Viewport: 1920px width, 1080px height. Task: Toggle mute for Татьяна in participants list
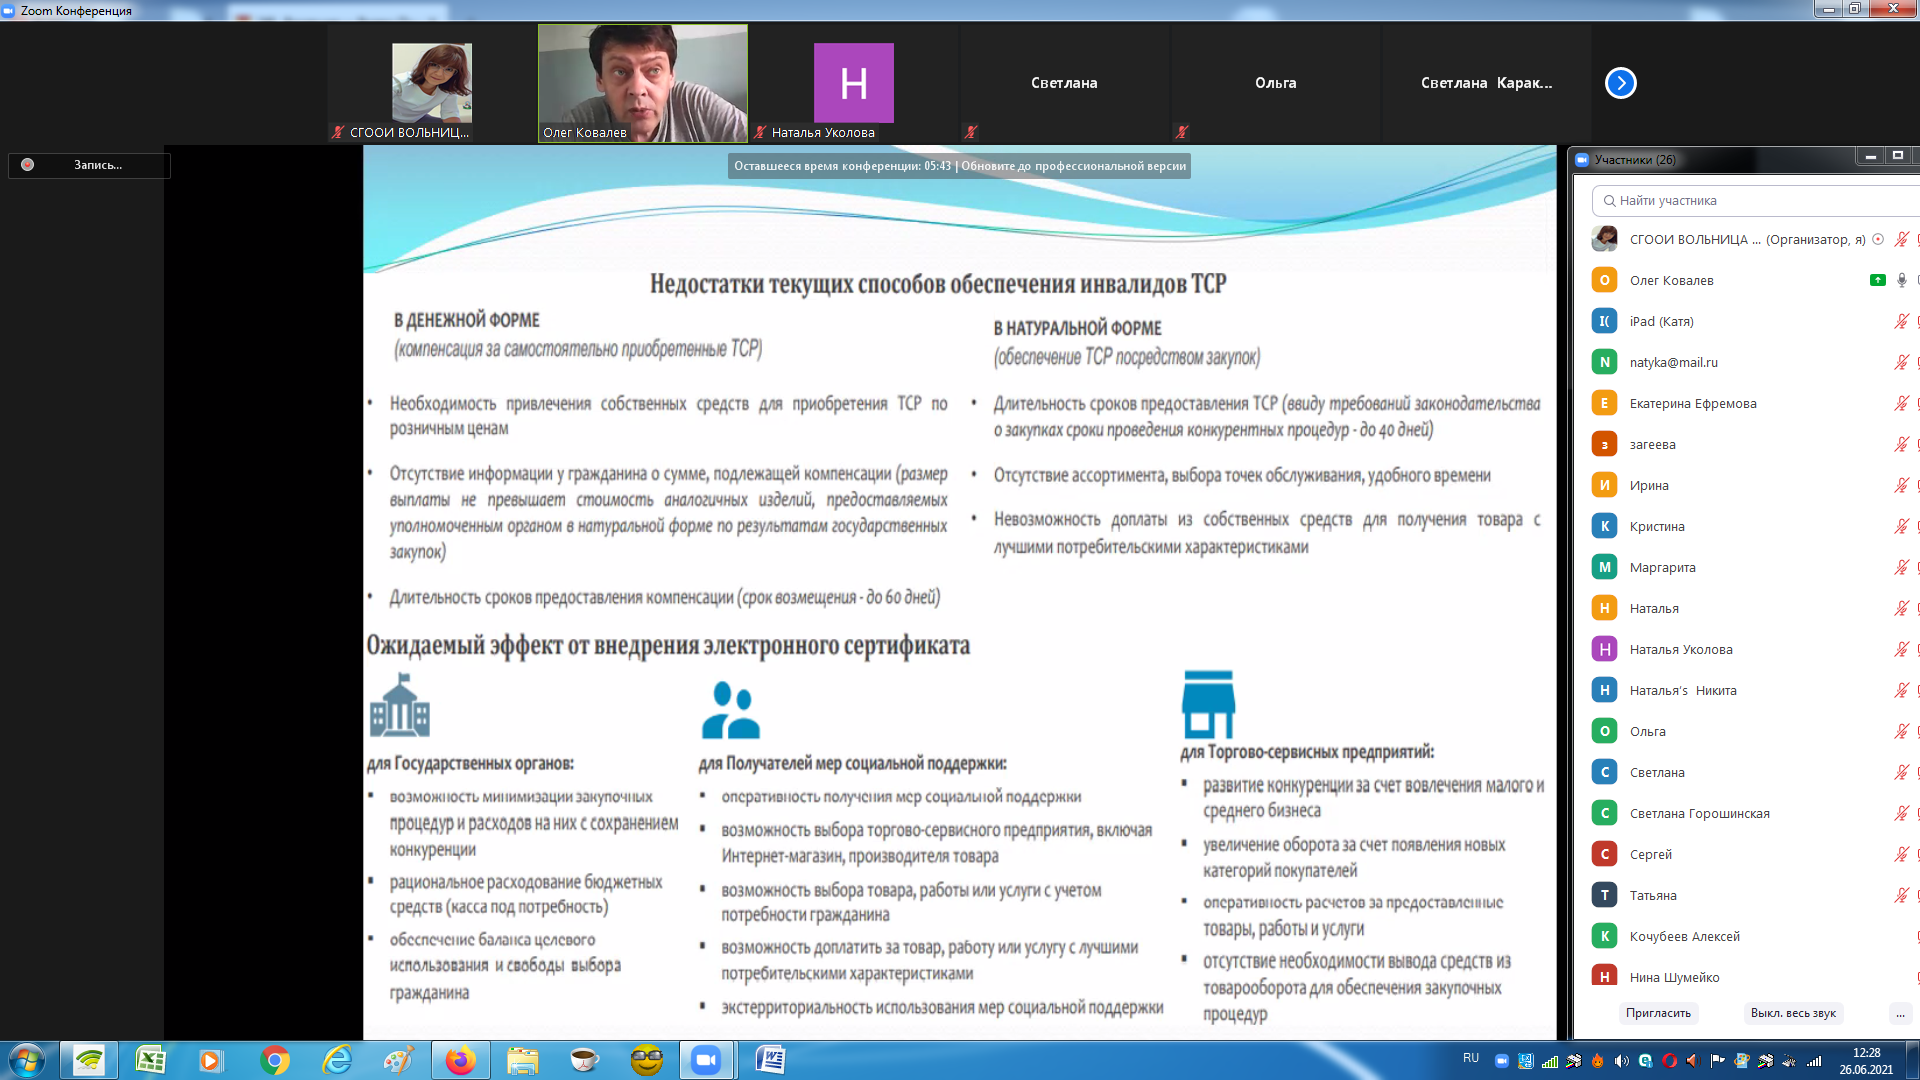tap(1901, 896)
